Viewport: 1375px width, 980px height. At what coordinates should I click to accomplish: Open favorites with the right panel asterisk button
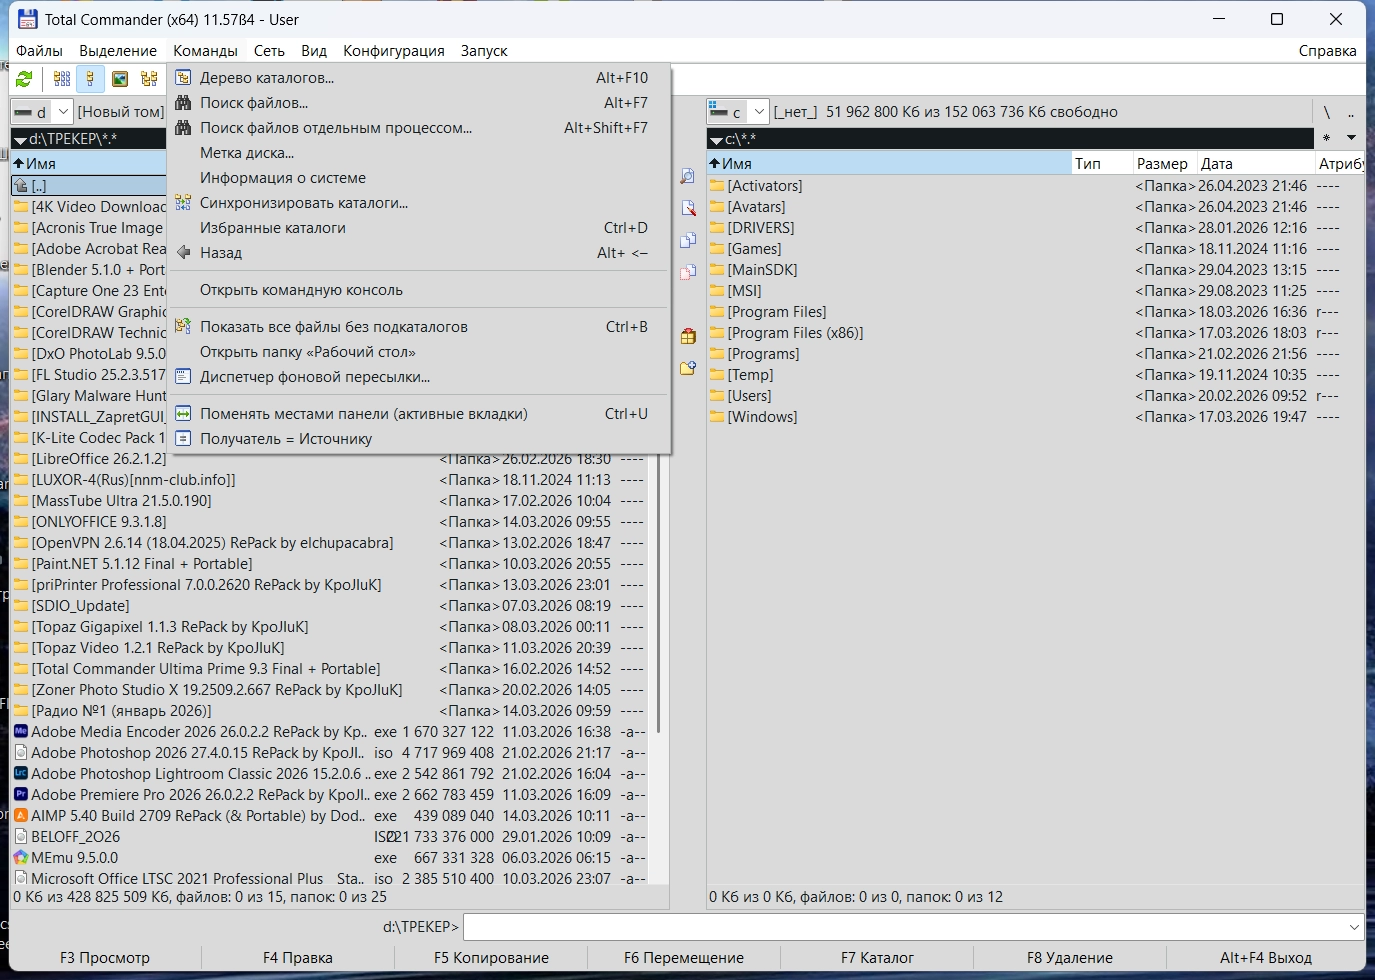point(1326,138)
